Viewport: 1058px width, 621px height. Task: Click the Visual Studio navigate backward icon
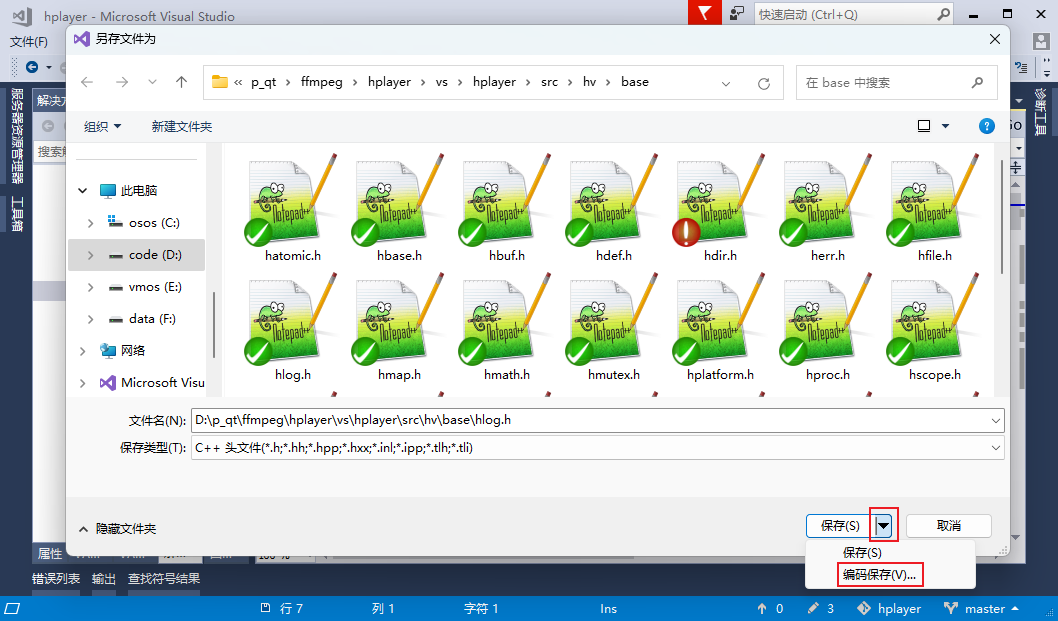(x=32, y=67)
